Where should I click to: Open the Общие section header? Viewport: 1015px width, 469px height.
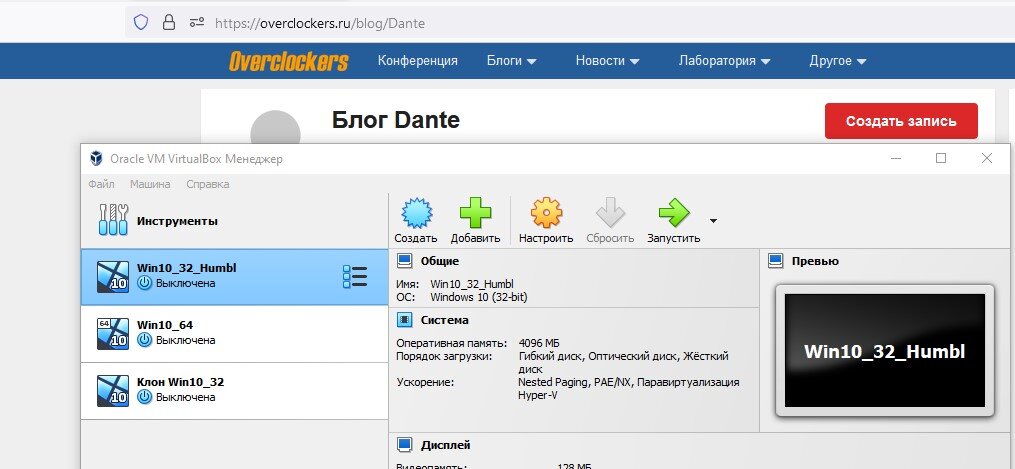[x=440, y=261]
